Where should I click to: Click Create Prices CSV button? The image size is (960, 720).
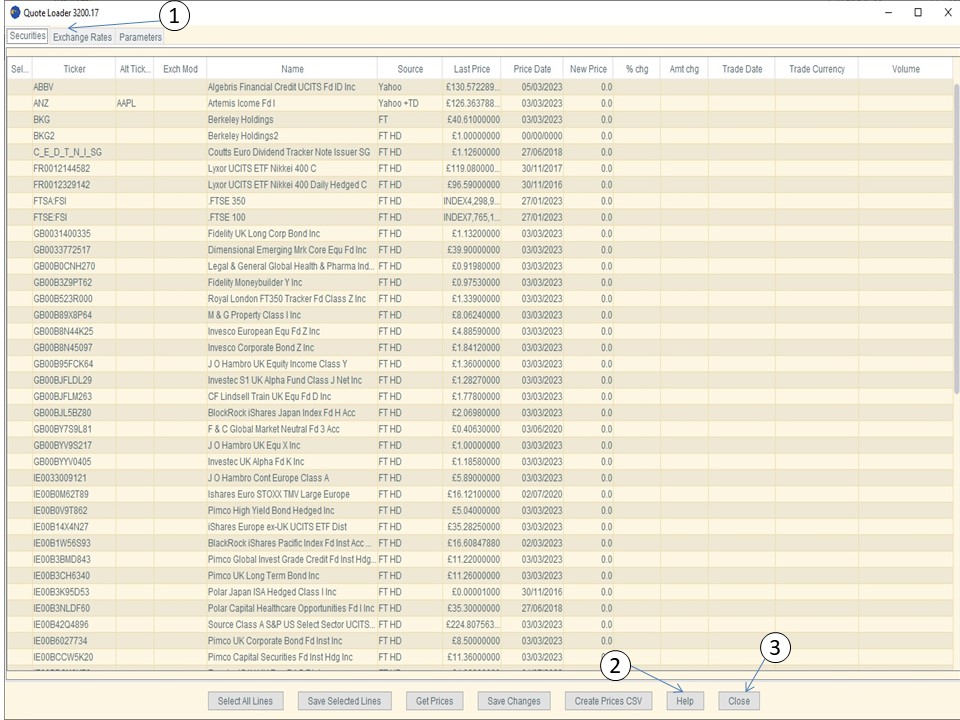(x=608, y=701)
